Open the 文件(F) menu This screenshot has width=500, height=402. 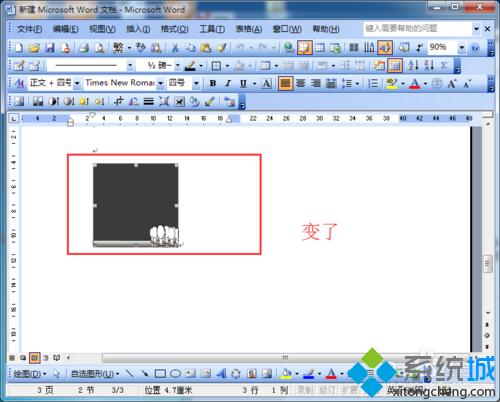[29, 29]
